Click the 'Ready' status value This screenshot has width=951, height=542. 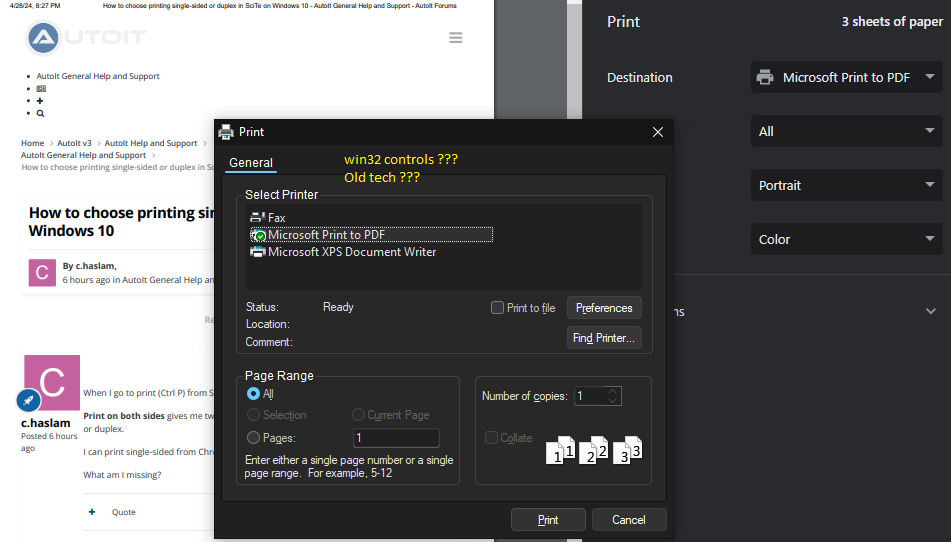click(x=338, y=307)
